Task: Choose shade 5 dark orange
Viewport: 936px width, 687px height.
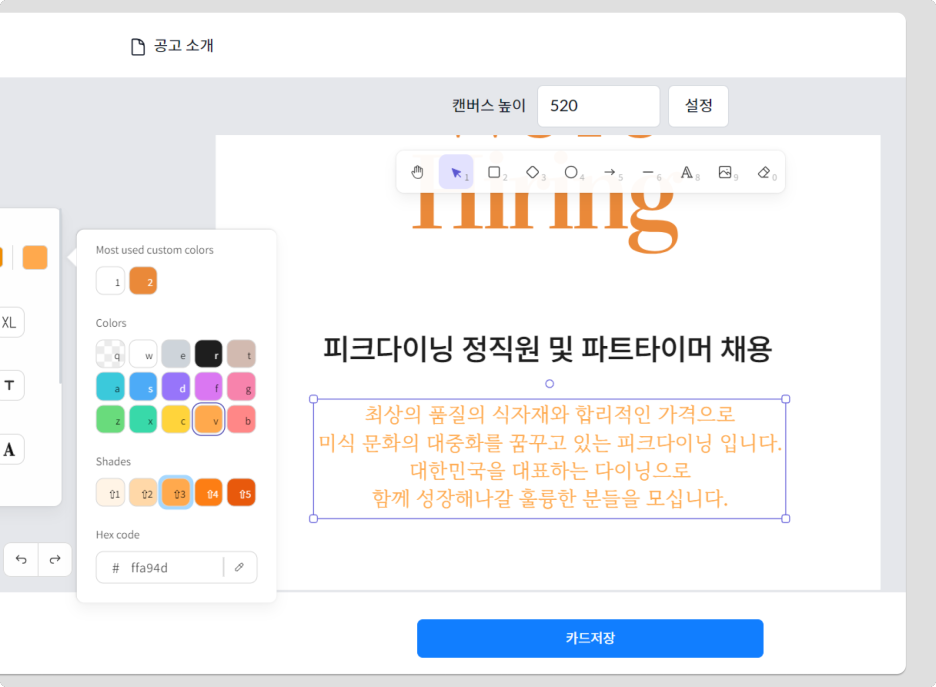Action: coord(242,493)
